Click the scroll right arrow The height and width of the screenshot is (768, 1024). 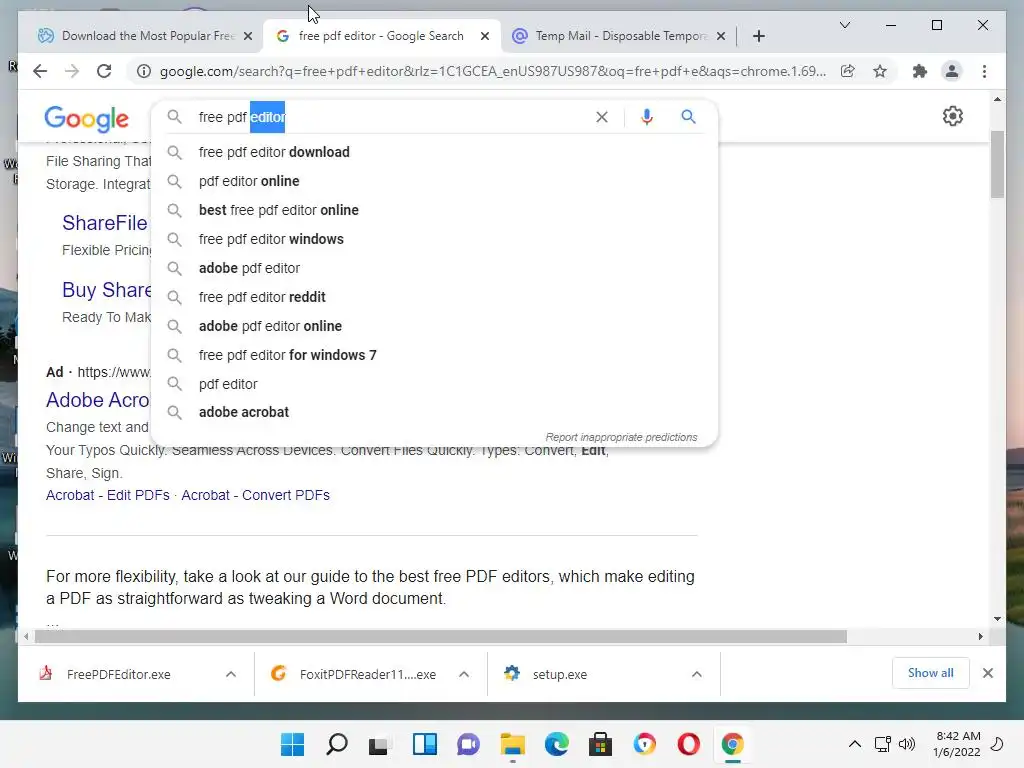tap(980, 636)
